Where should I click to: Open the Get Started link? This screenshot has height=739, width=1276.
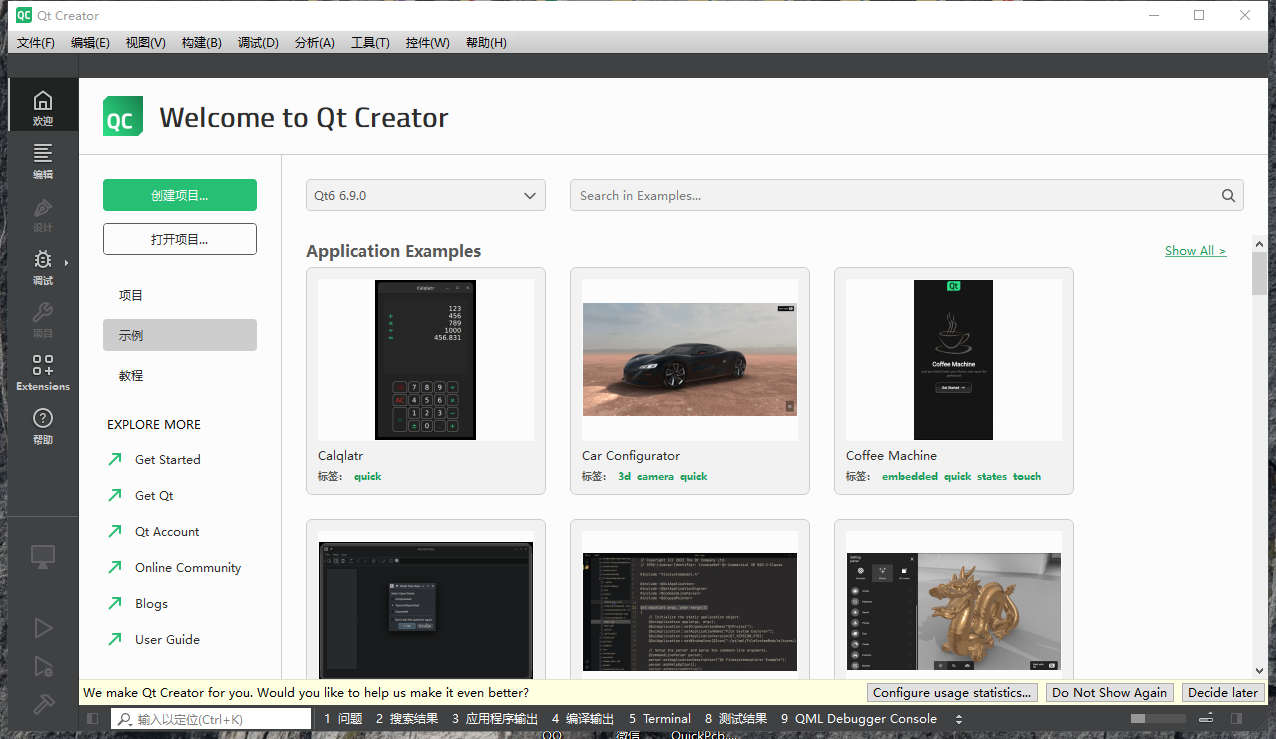point(168,460)
